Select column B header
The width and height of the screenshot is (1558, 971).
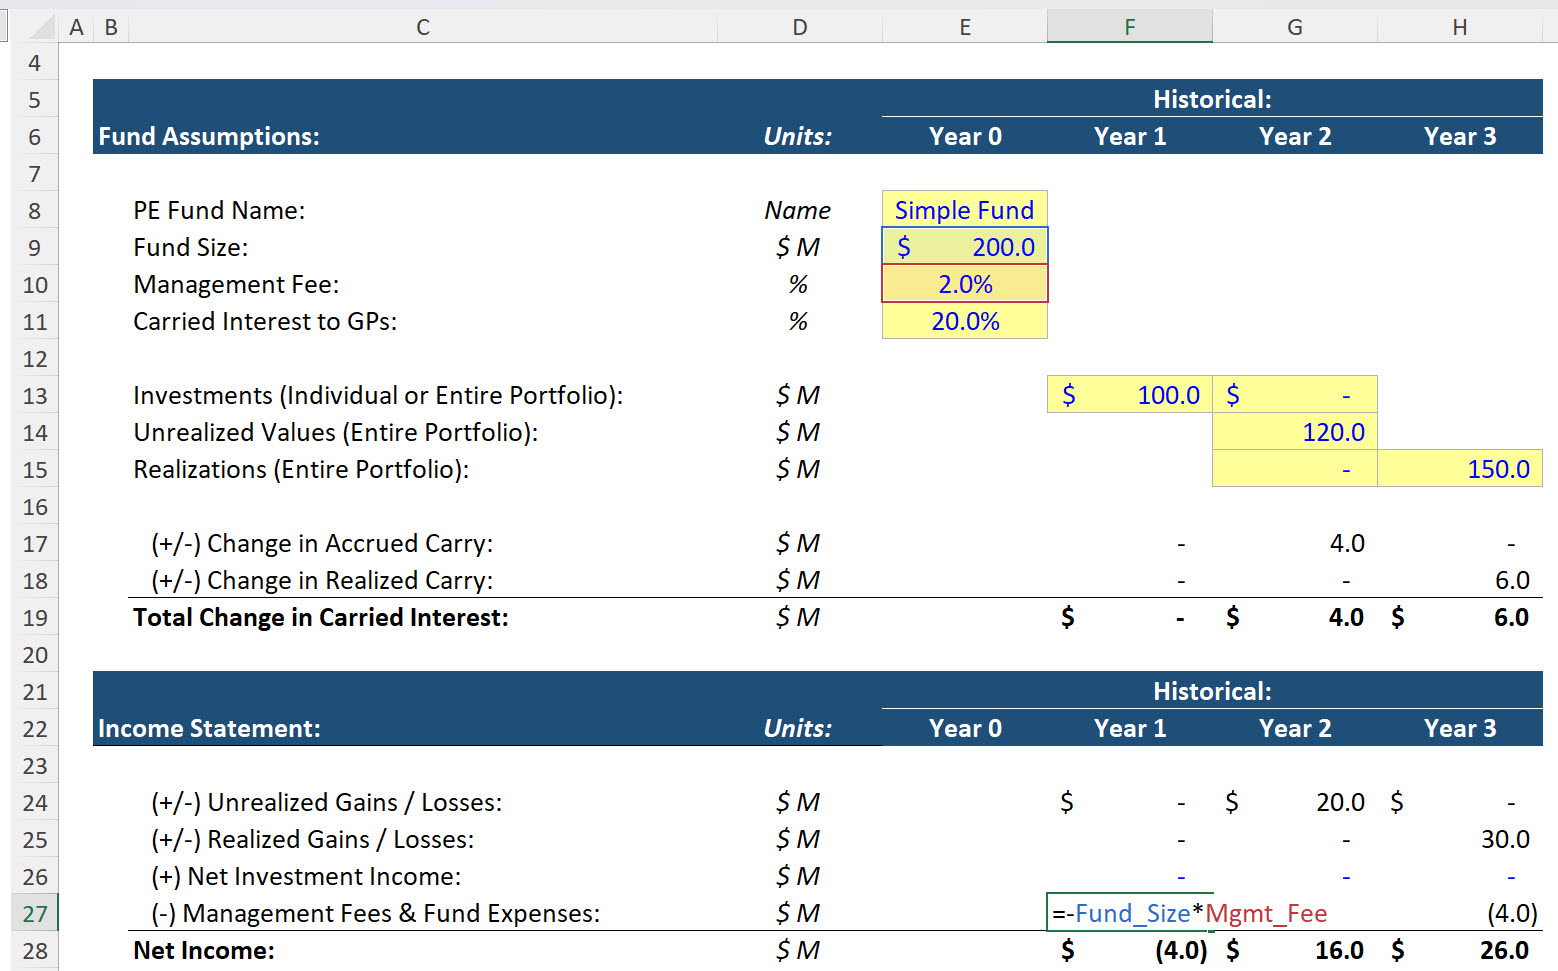(111, 27)
